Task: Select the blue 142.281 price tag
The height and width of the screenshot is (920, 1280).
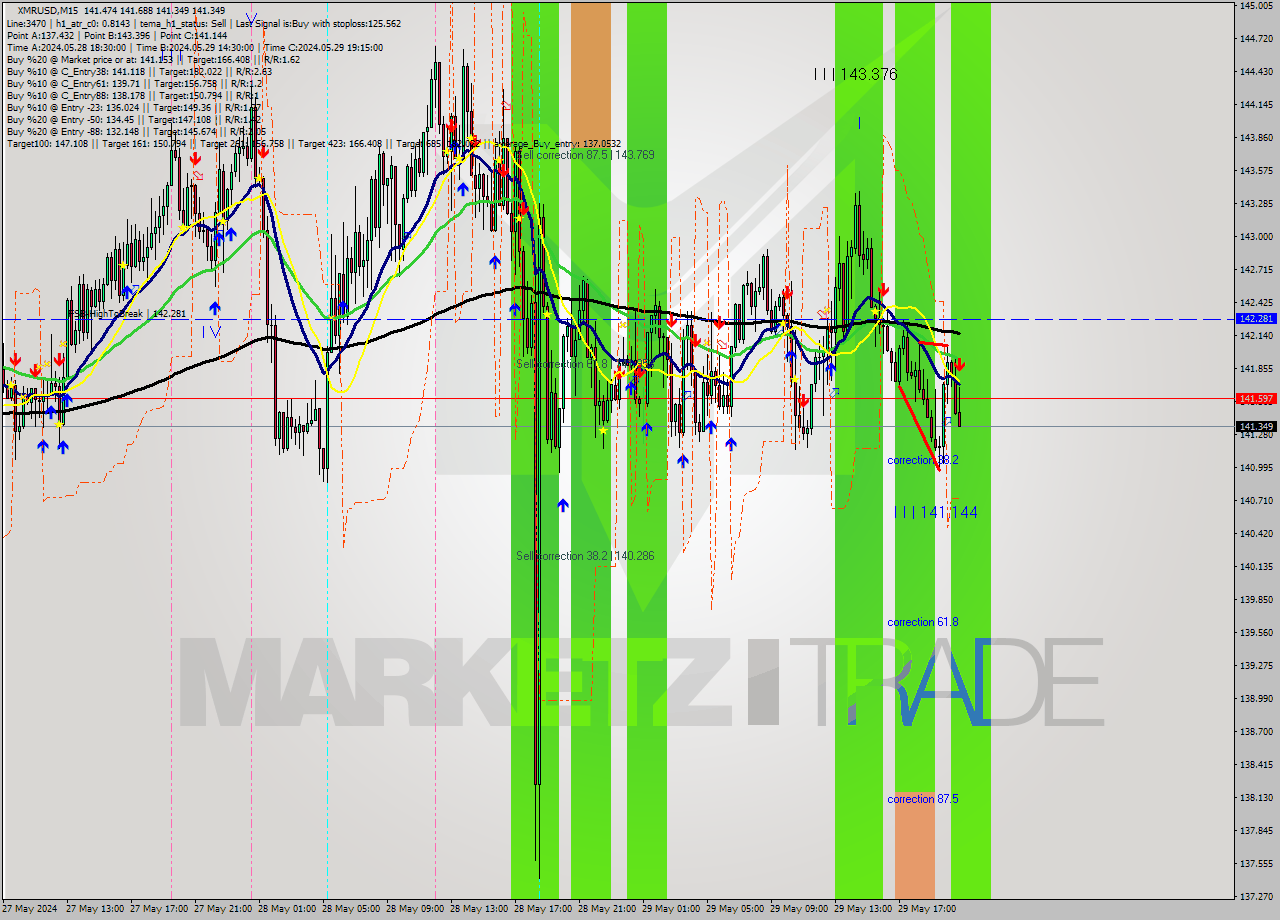Action: coord(1256,318)
